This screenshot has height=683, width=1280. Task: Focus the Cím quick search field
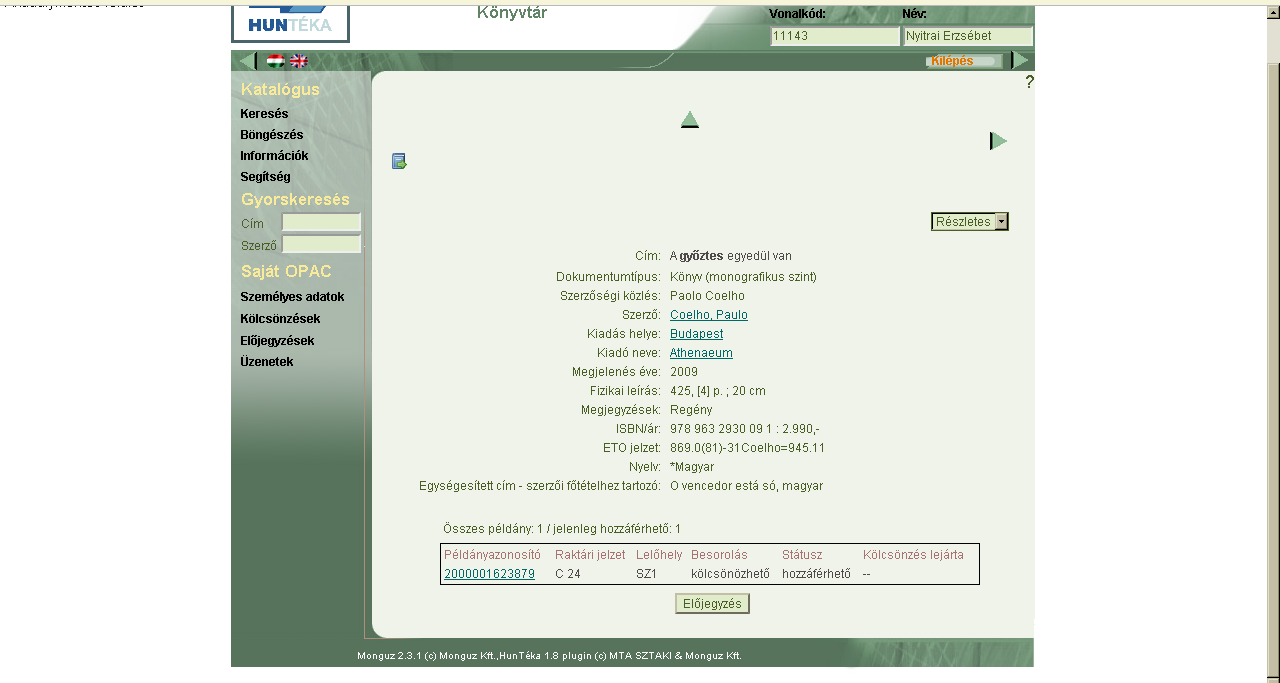point(321,223)
